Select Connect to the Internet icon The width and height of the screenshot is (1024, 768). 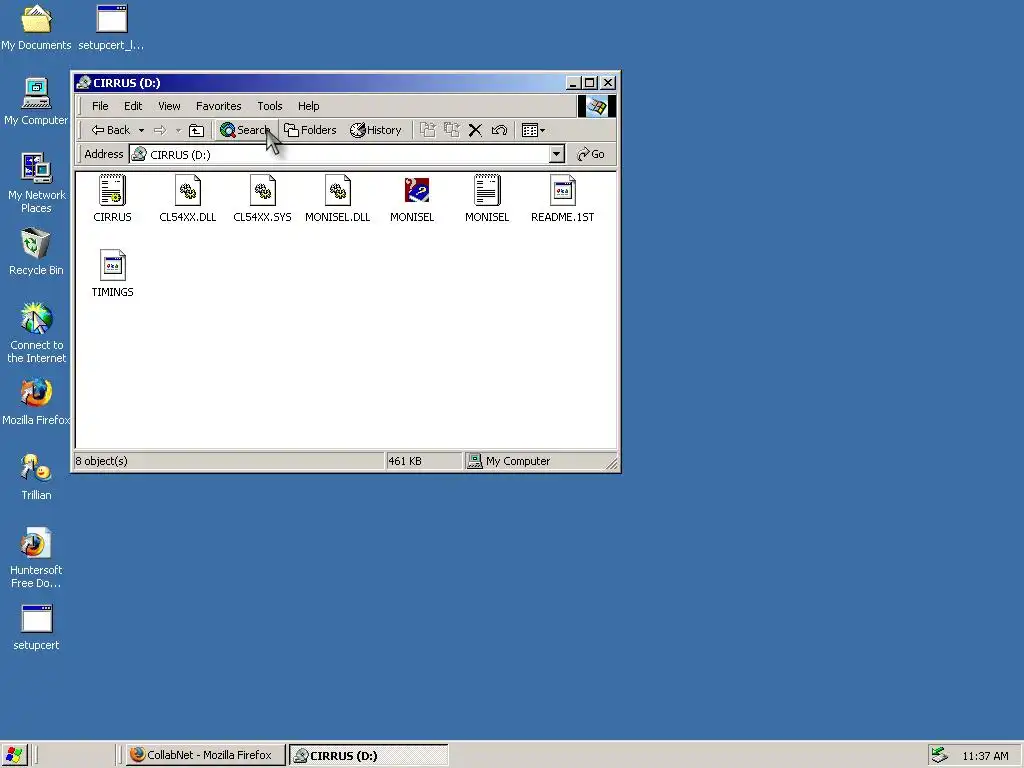click(37, 332)
